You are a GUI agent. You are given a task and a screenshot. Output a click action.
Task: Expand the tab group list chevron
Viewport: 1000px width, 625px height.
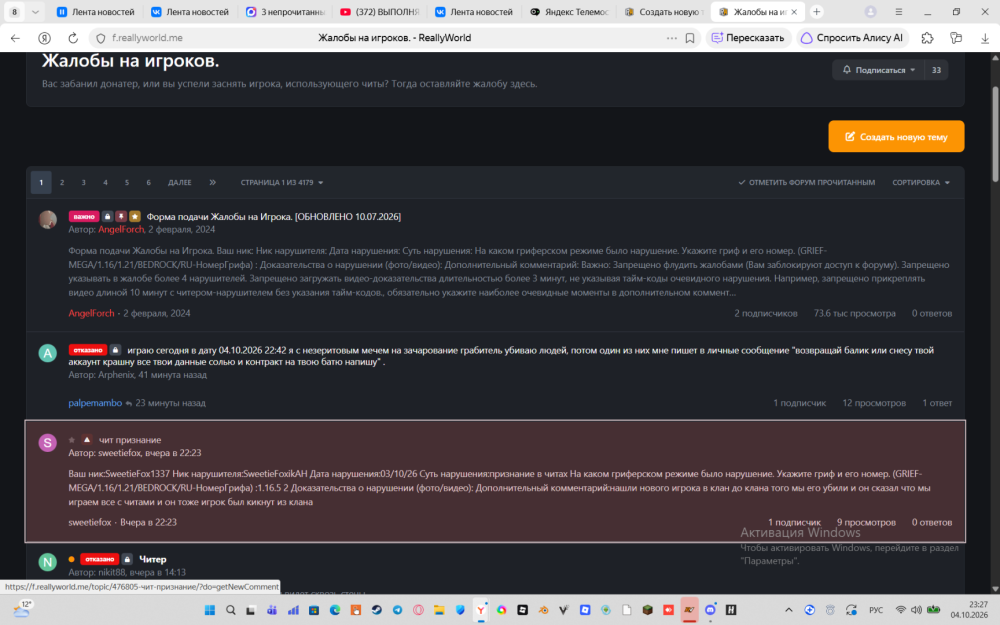[x=35, y=12]
